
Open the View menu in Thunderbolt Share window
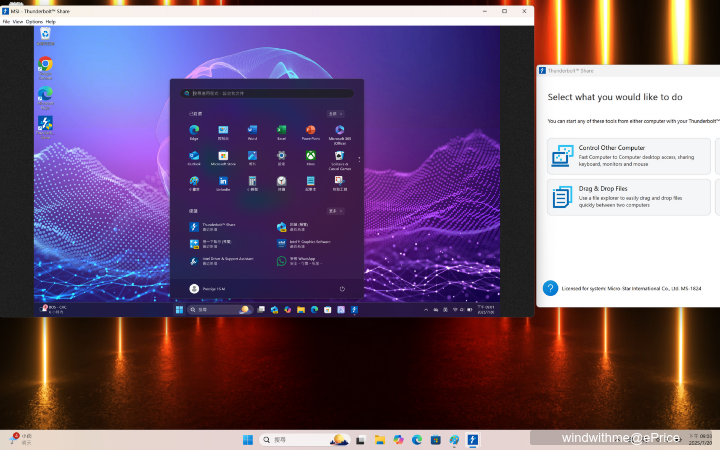click(17, 22)
